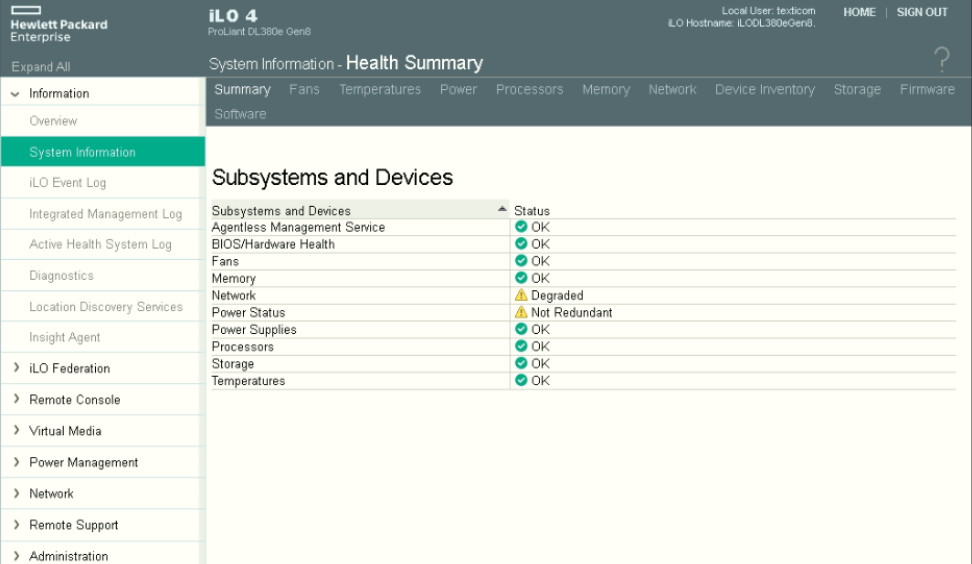Expand the Remote Console menu
Screen dimensions: 972x564
(x=74, y=400)
